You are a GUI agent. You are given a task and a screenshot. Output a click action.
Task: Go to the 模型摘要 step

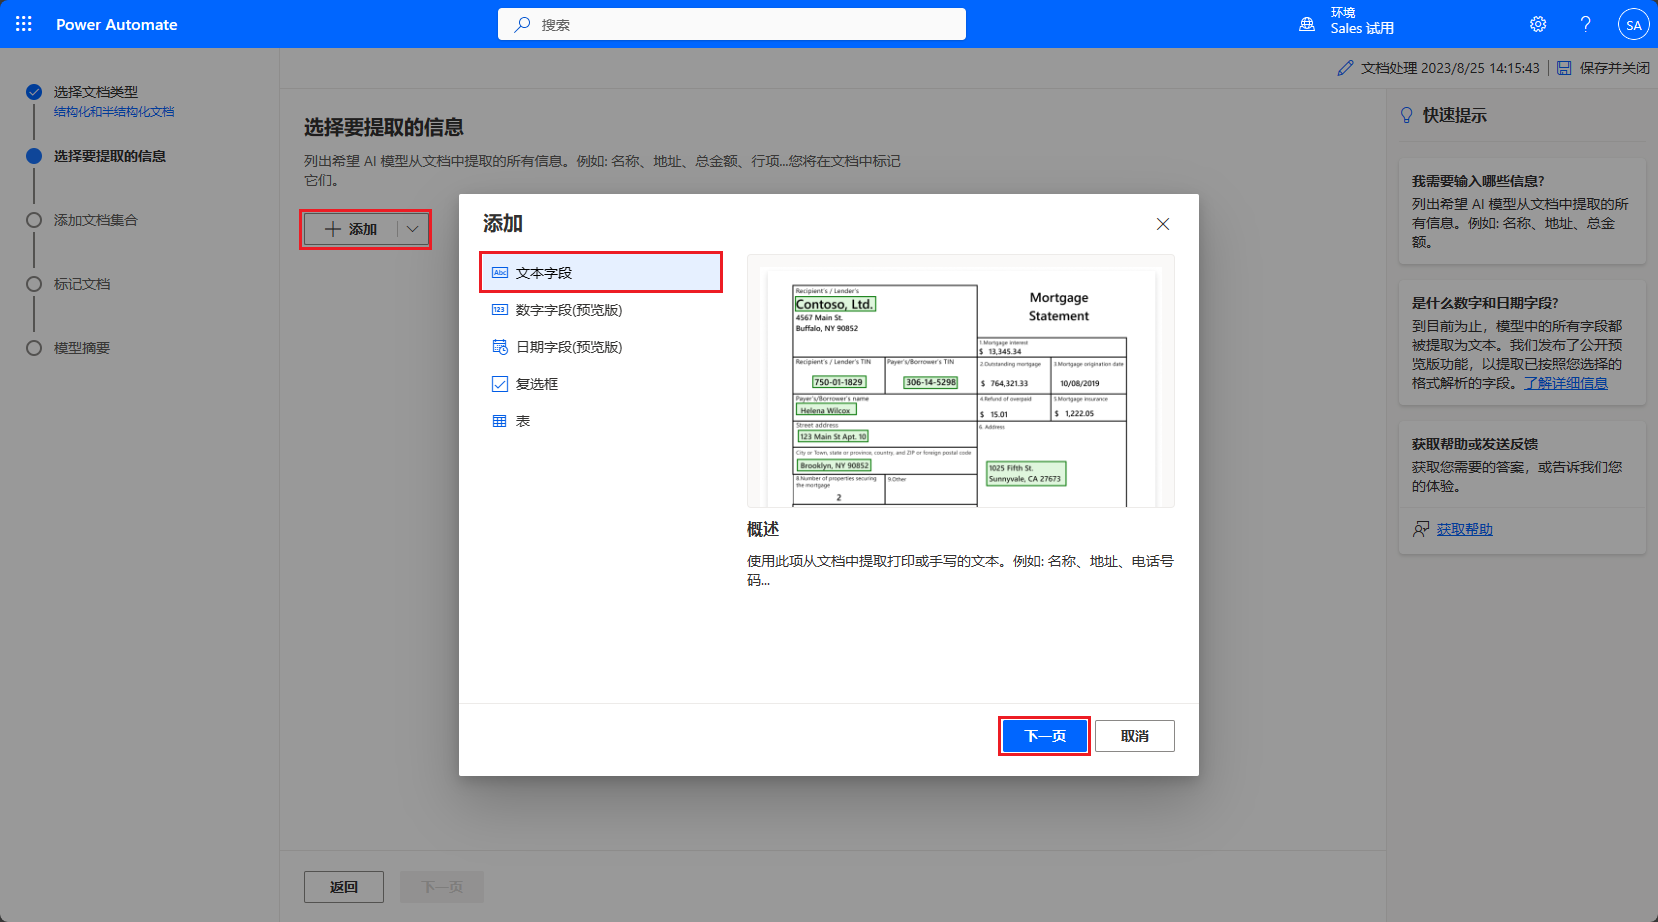pos(82,348)
